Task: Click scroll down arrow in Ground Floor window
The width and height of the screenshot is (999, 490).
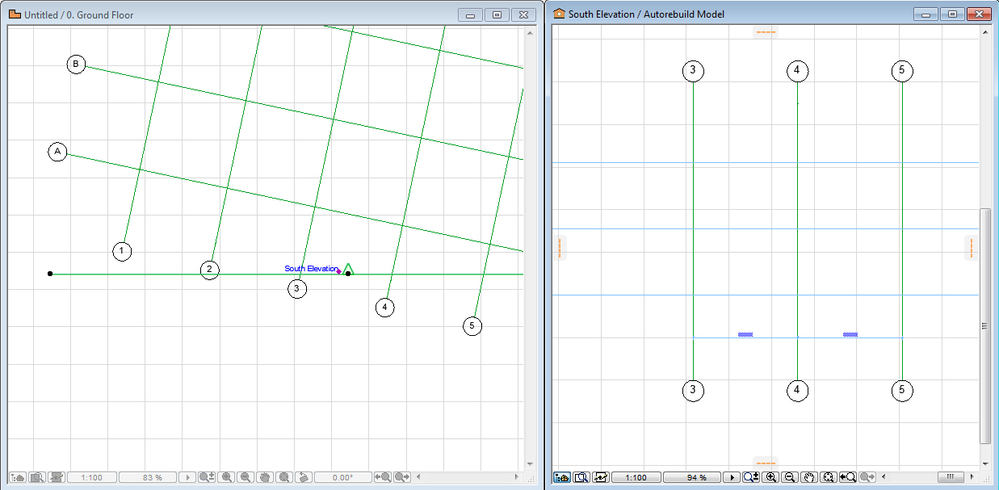Action: [x=529, y=464]
